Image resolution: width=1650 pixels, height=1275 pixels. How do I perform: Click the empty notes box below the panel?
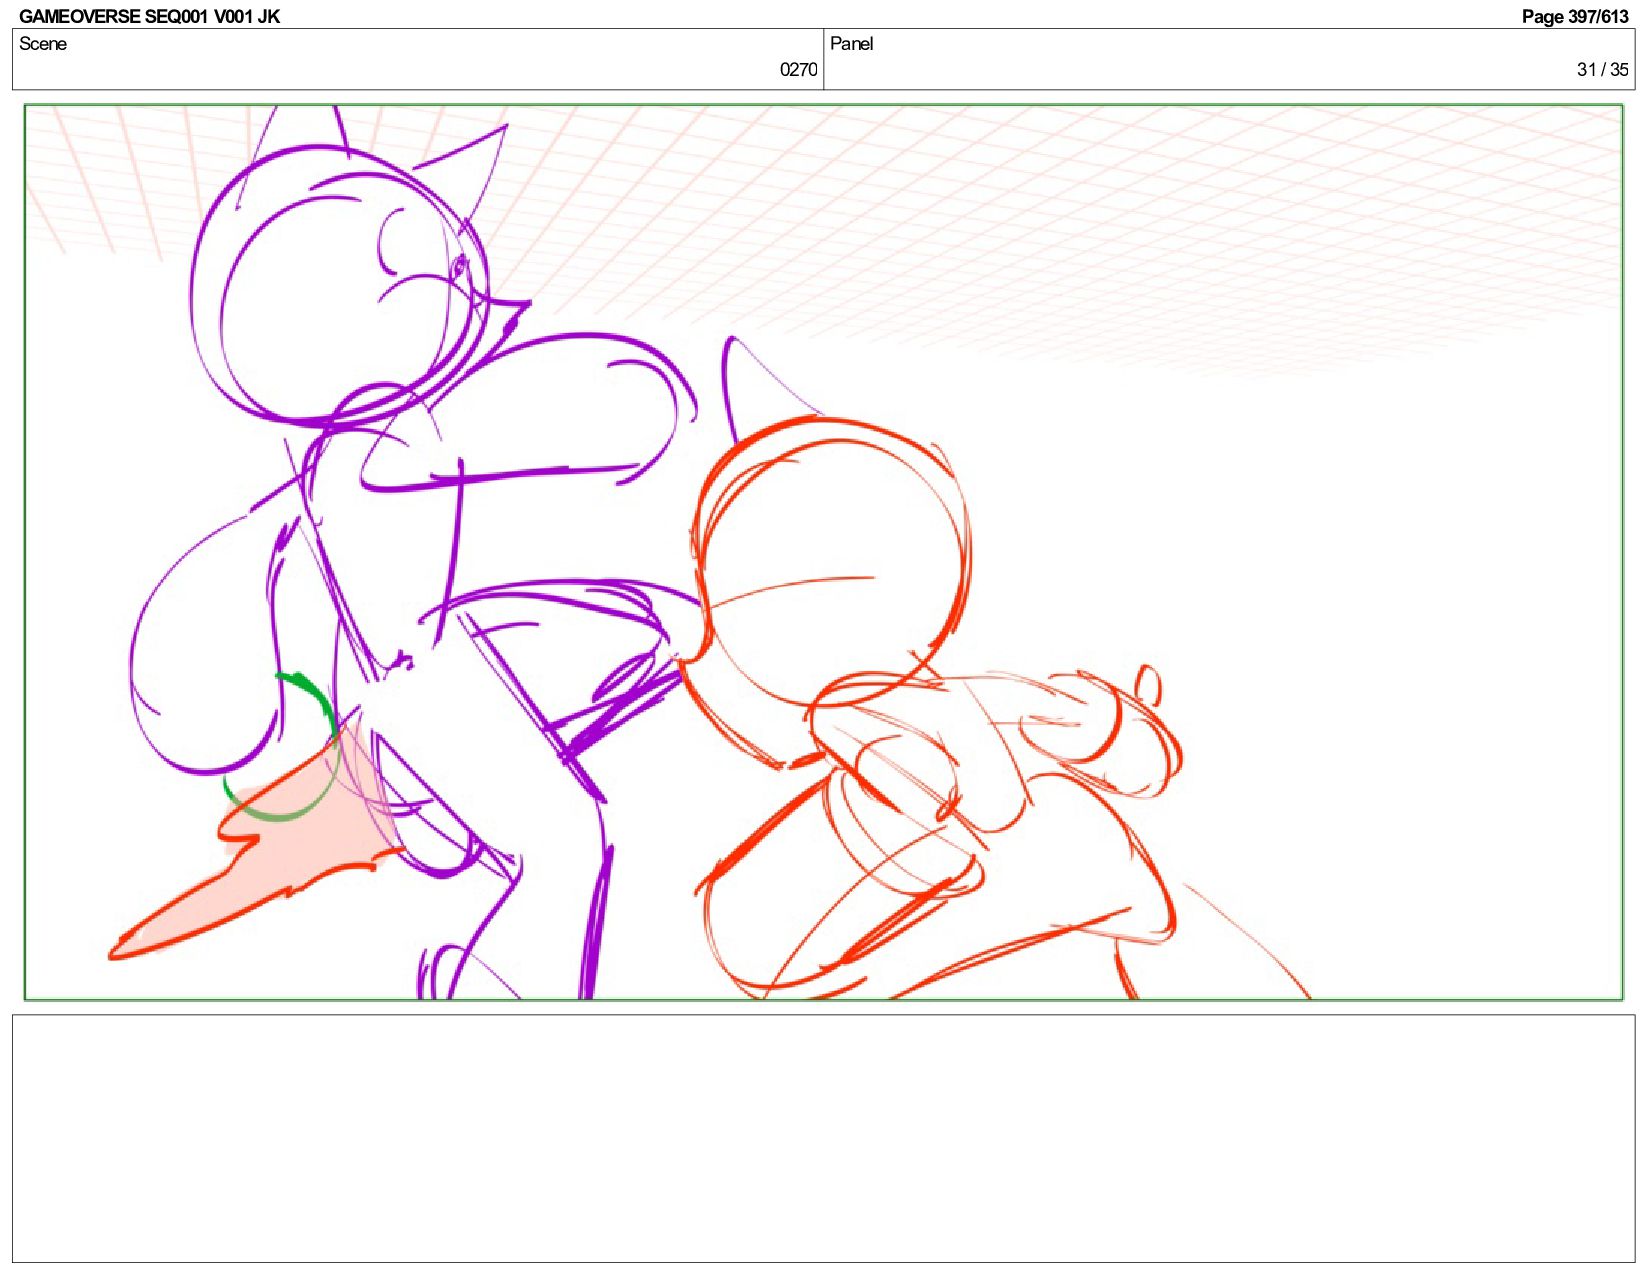pos(824,1138)
